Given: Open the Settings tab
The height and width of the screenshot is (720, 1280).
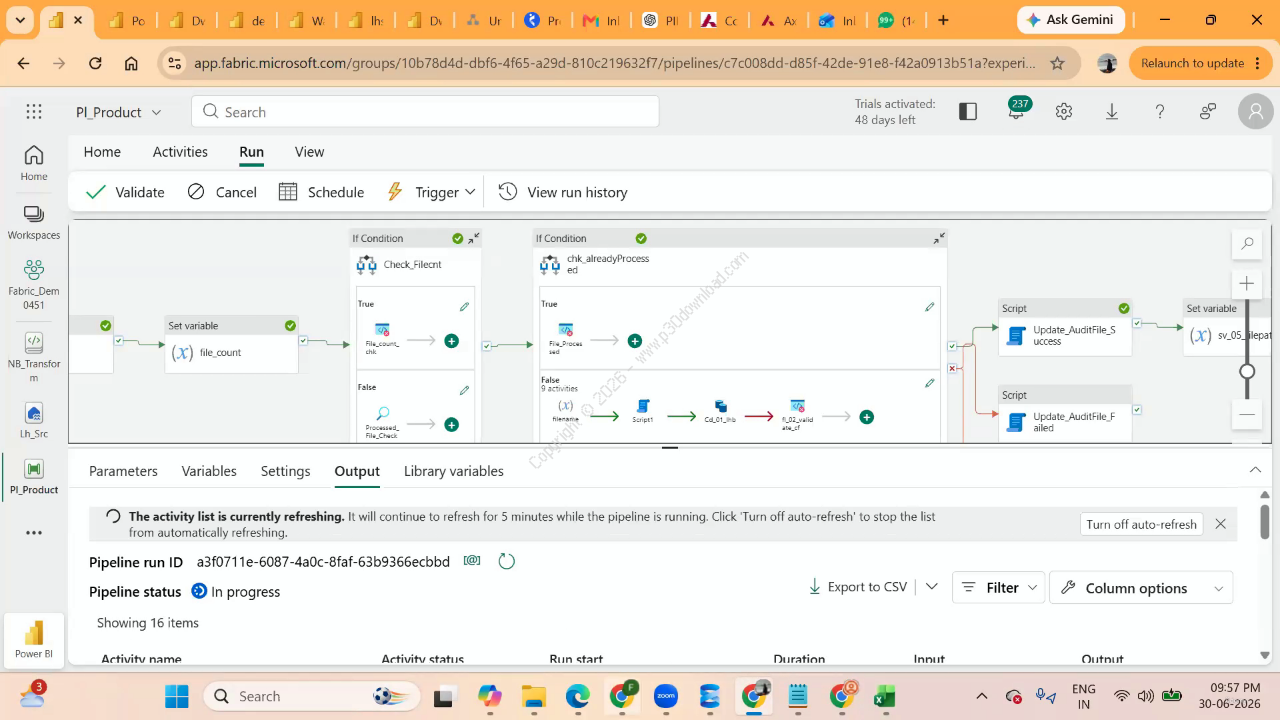Looking at the screenshot, I should [x=285, y=471].
